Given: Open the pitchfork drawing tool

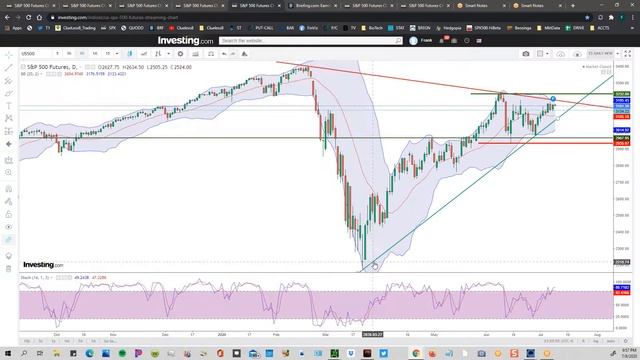Looking at the screenshot, I should point(9,80).
